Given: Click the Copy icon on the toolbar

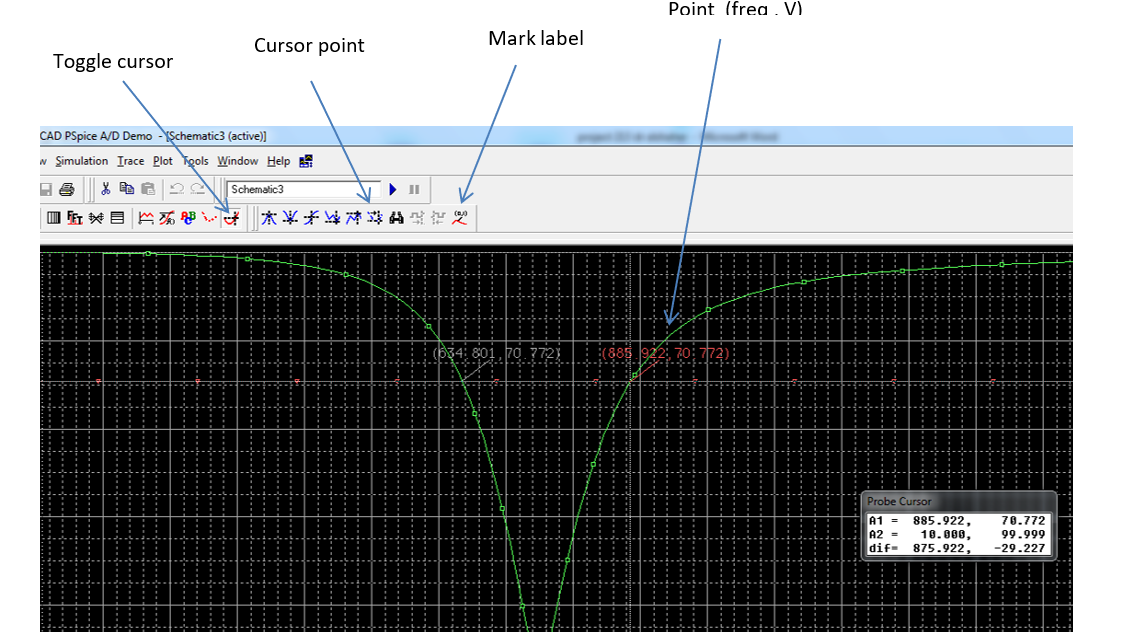Looking at the screenshot, I should click(128, 188).
